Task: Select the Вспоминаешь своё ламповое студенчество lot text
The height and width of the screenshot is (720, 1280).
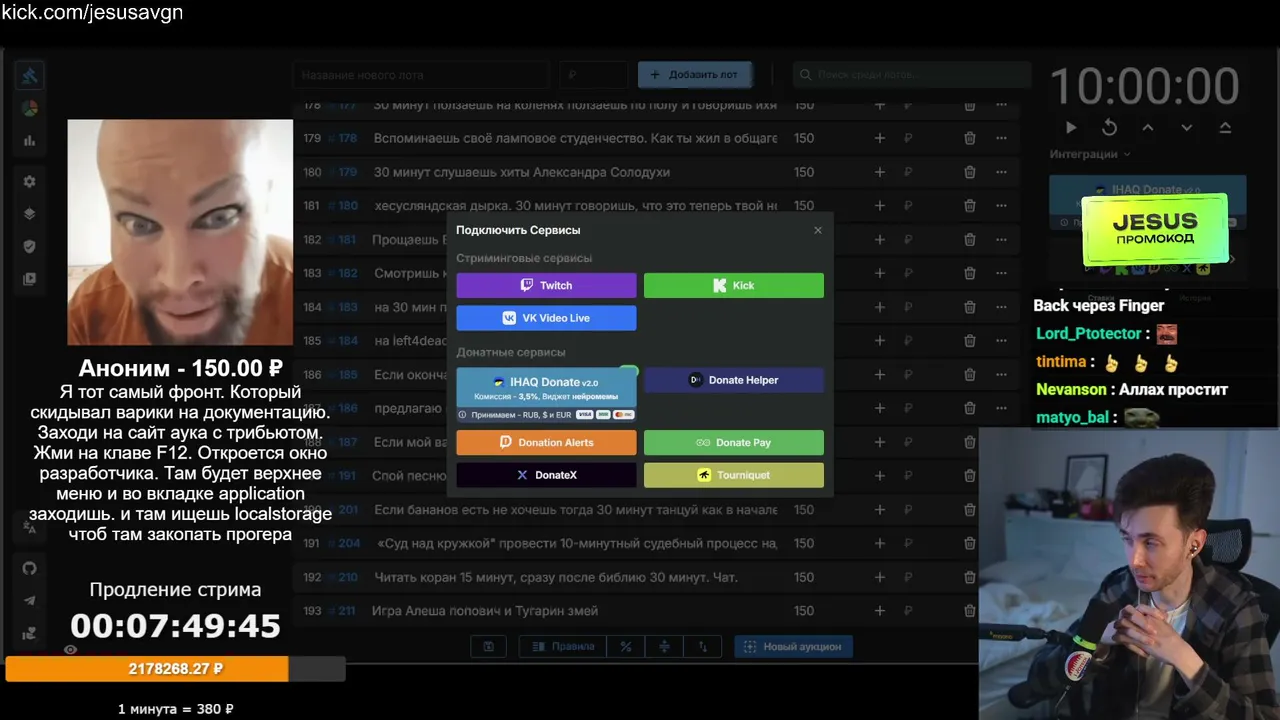Action: [x=575, y=138]
